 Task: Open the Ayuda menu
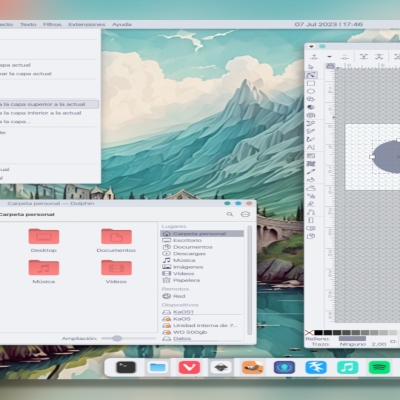[122, 24]
